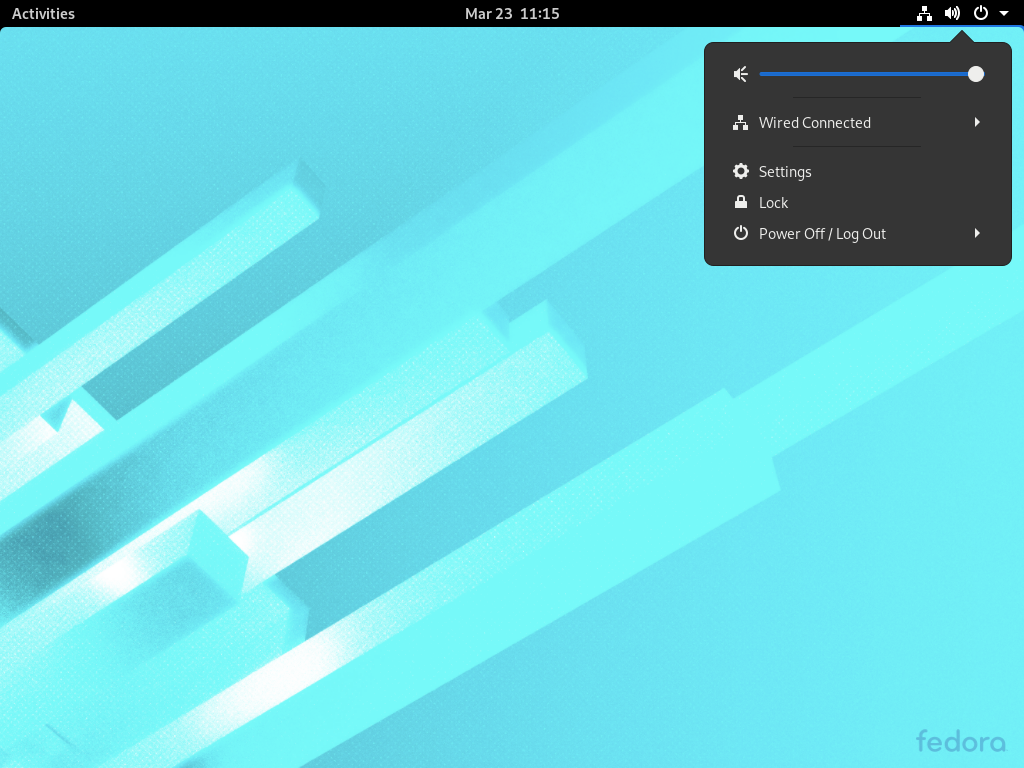Viewport: 1024px width, 768px height.
Task: Click the speaker volume icon in top bar
Action: coord(952,13)
